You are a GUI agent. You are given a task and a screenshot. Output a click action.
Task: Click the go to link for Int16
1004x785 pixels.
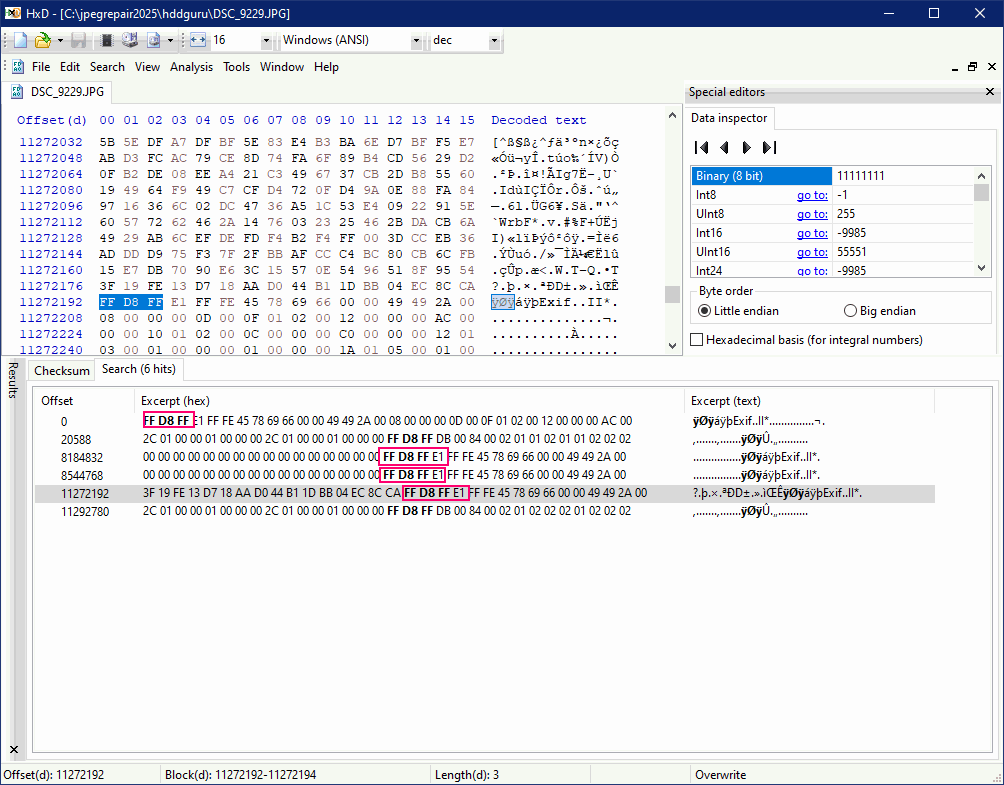812,233
